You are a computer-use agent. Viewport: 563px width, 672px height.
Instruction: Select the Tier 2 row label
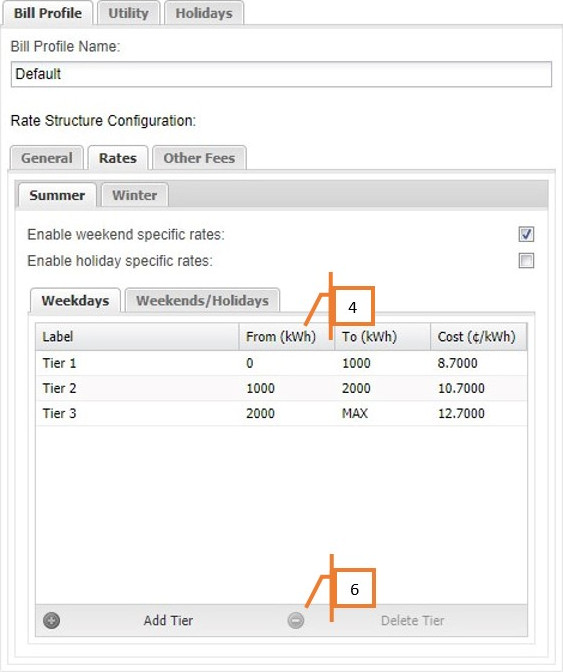click(60, 388)
